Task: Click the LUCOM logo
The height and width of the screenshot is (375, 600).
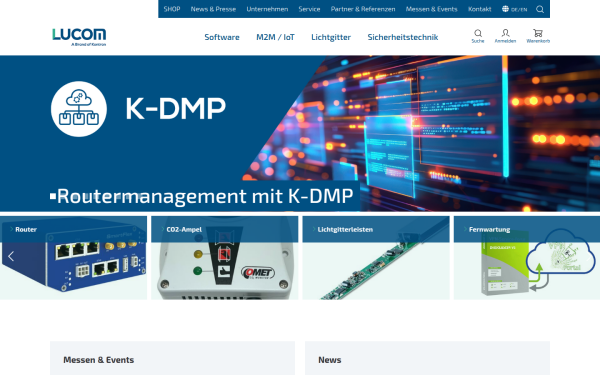Action: click(79, 37)
